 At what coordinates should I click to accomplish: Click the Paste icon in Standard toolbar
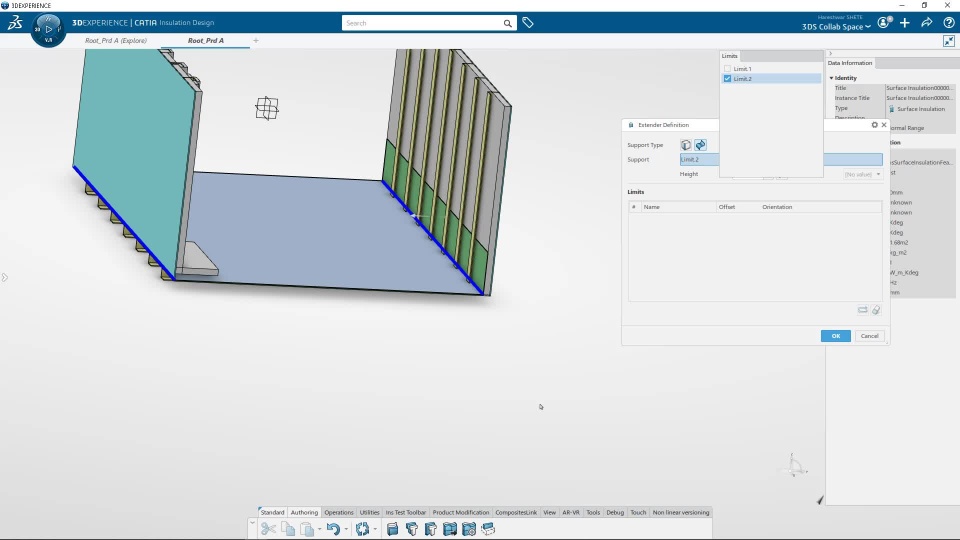point(307,529)
